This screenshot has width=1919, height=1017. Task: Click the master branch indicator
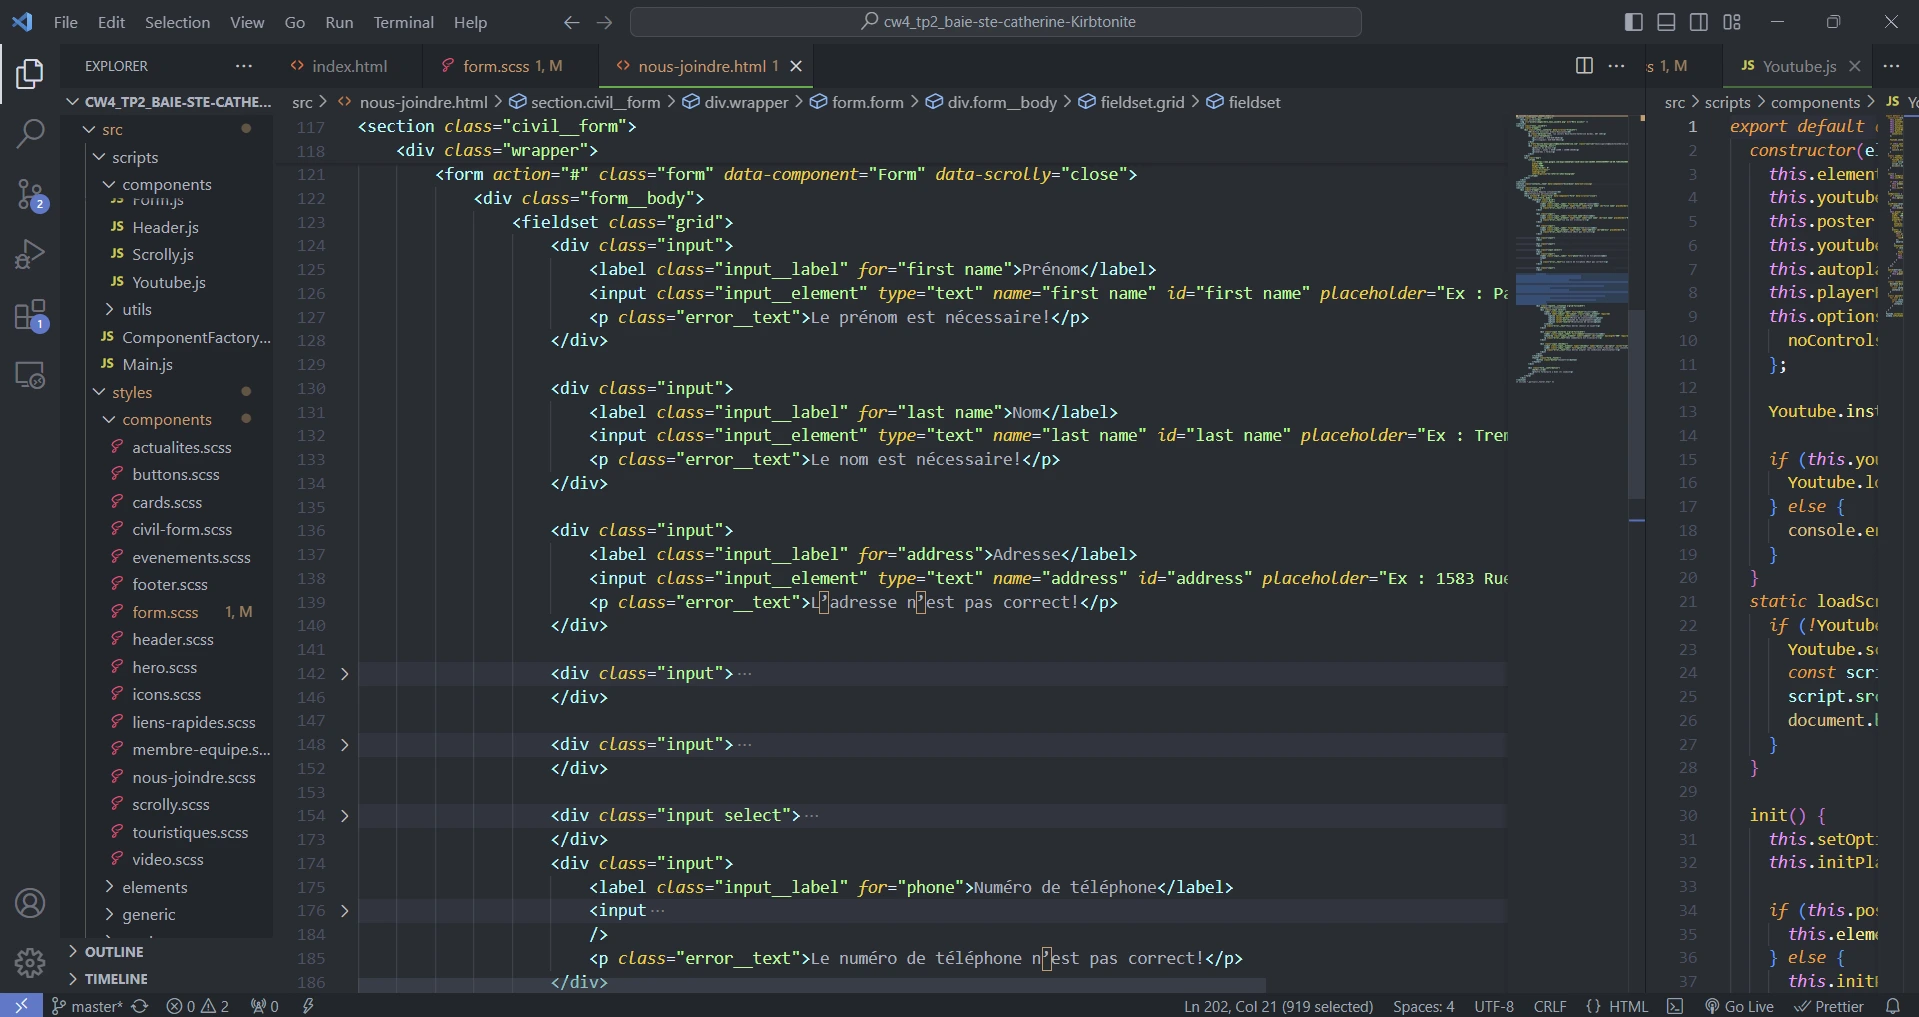[86, 1006]
